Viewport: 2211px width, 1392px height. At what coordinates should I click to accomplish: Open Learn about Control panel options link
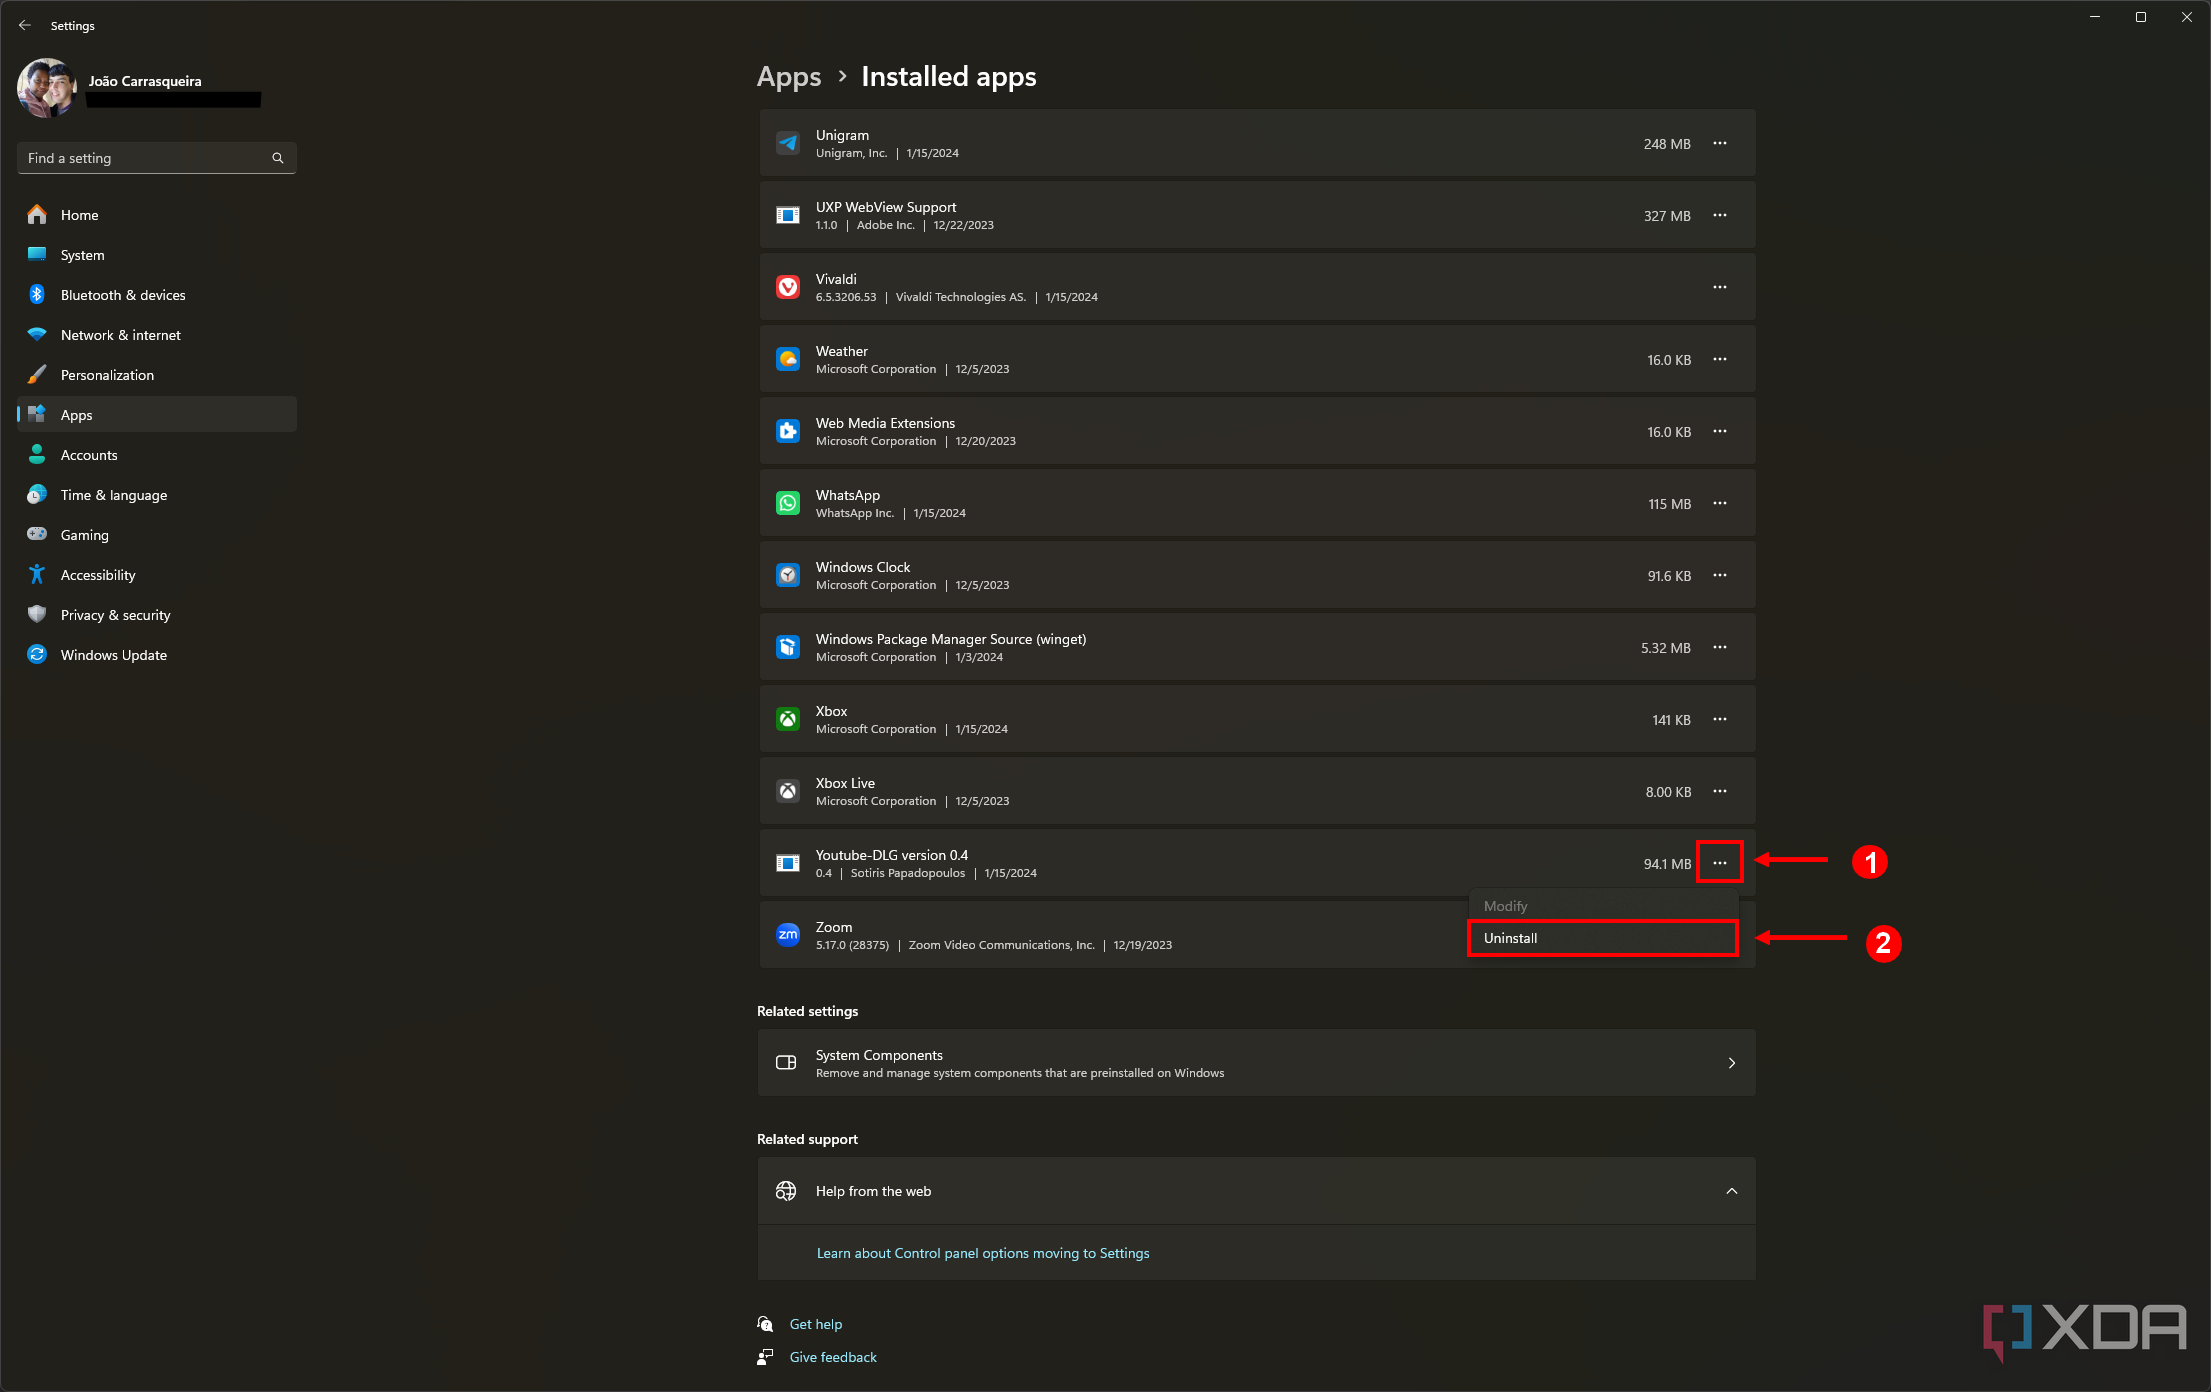pyautogui.click(x=983, y=1254)
